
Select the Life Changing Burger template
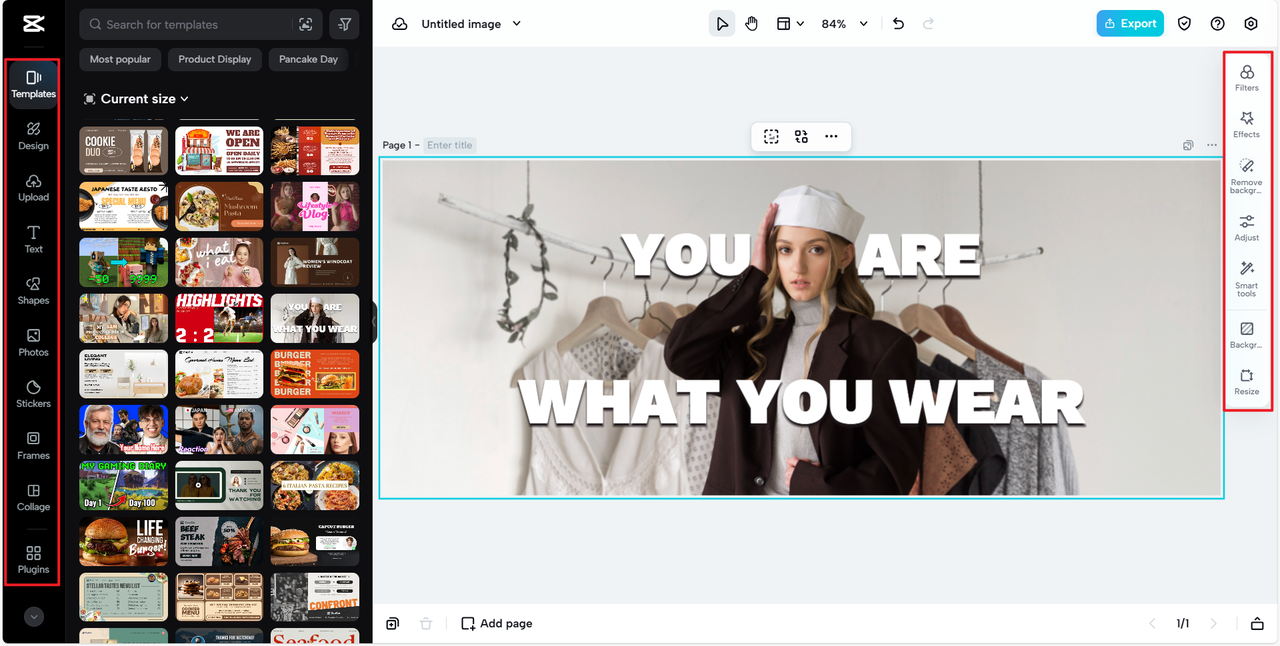123,541
